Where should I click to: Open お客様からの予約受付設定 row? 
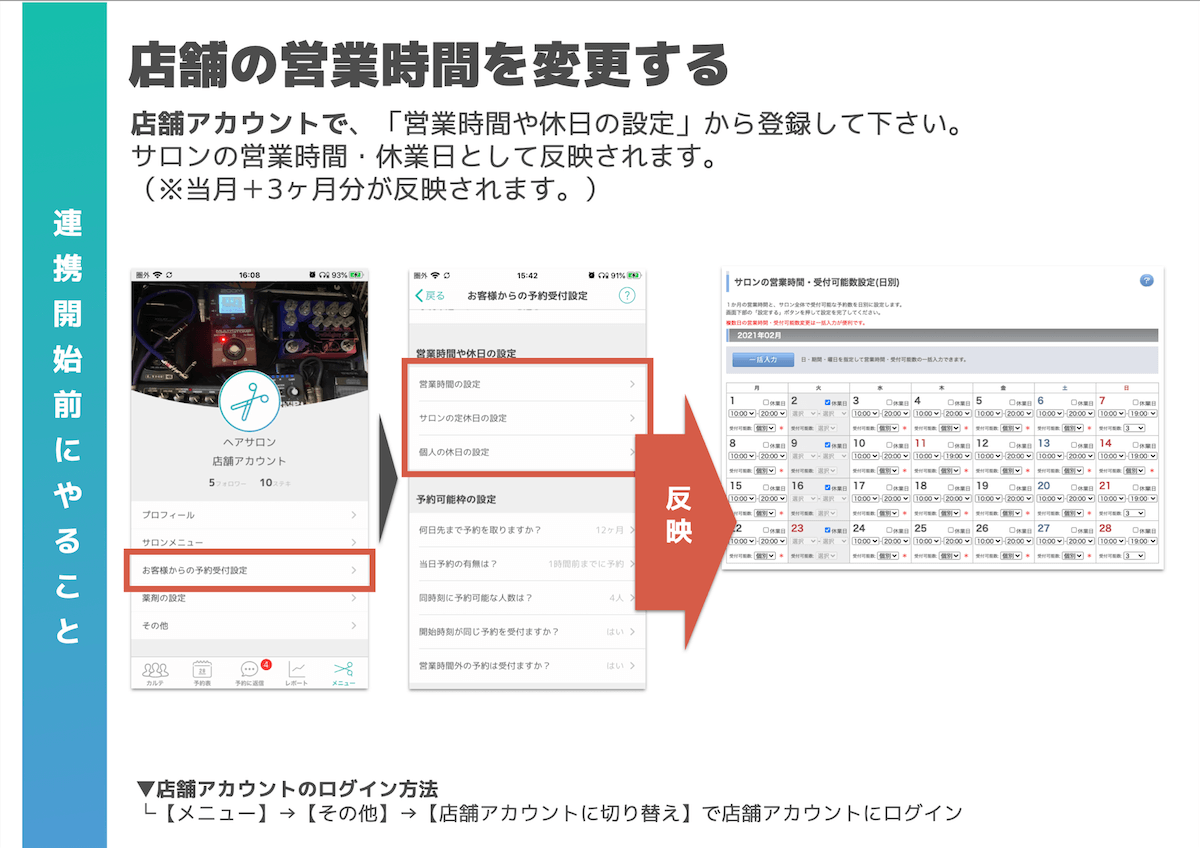click(249, 569)
